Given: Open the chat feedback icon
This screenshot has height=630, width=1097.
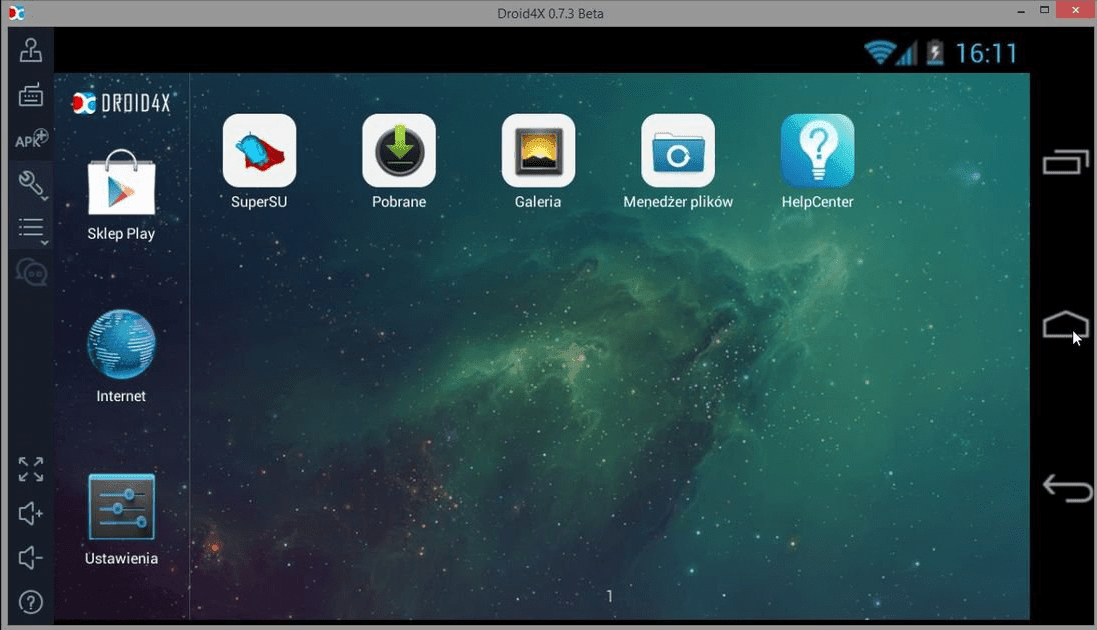Looking at the screenshot, I should coord(31,272).
